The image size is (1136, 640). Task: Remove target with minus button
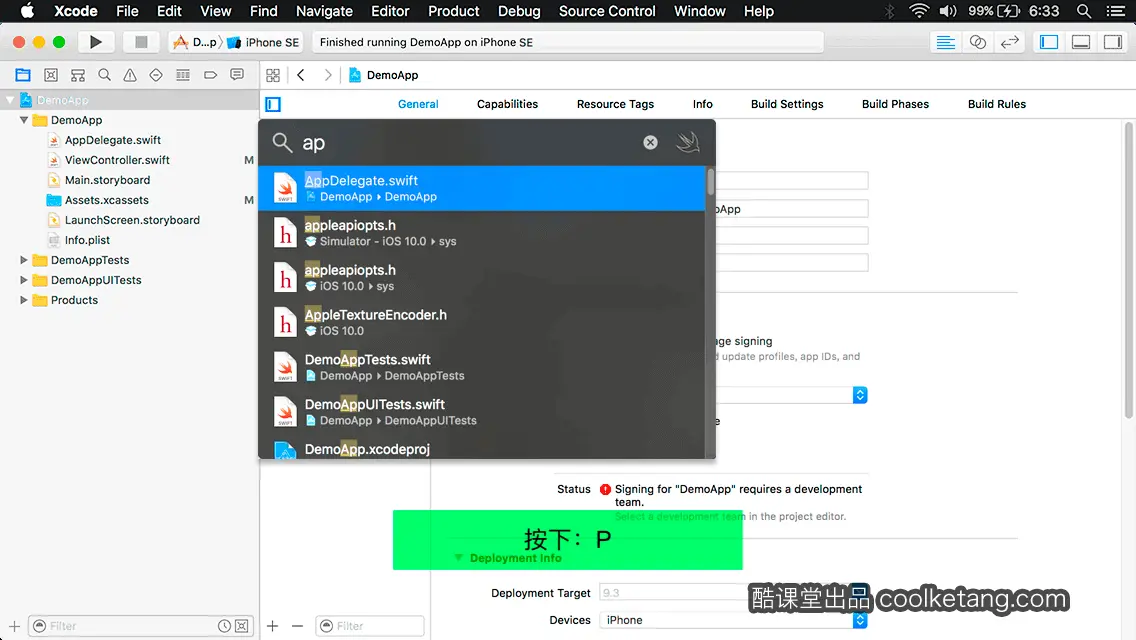click(297, 626)
